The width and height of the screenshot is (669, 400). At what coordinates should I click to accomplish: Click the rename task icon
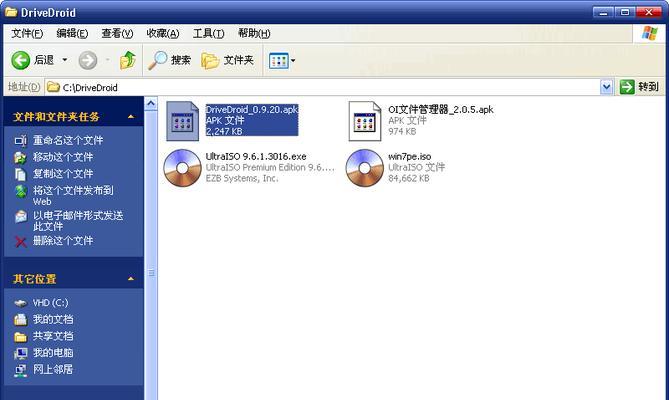pos(20,140)
